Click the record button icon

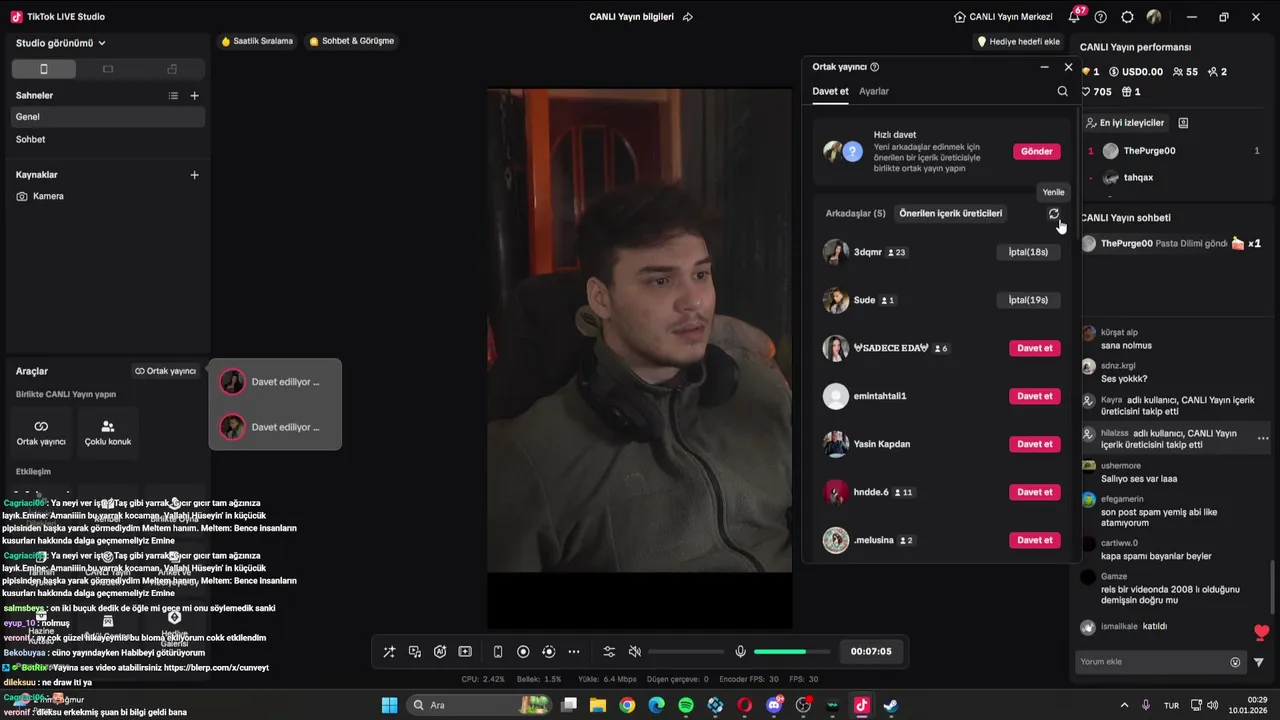523,652
